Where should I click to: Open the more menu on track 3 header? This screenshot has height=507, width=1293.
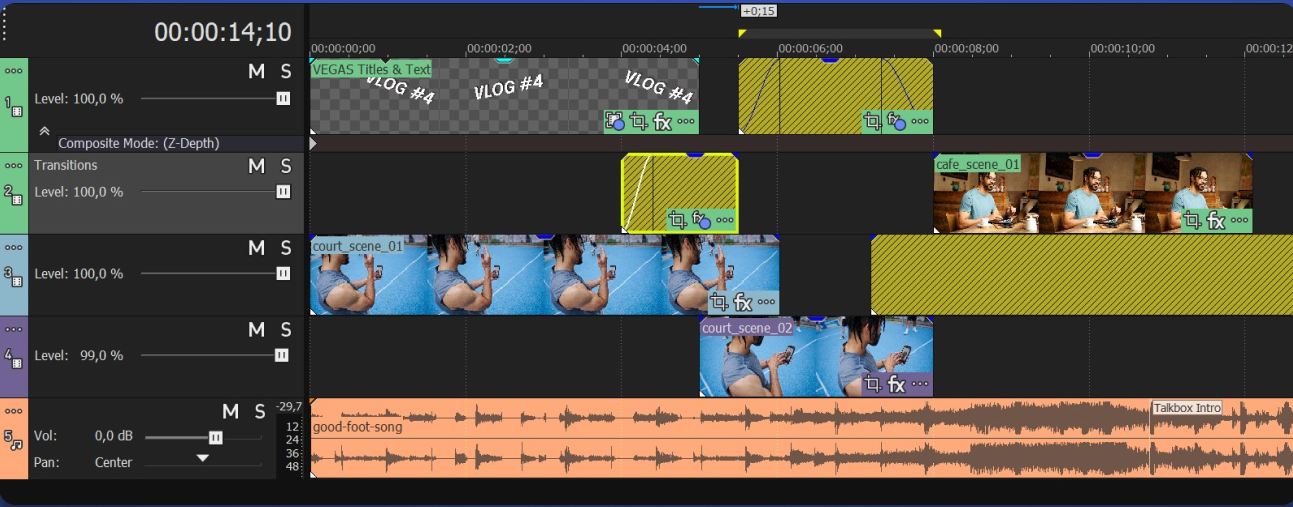(14, 247)
